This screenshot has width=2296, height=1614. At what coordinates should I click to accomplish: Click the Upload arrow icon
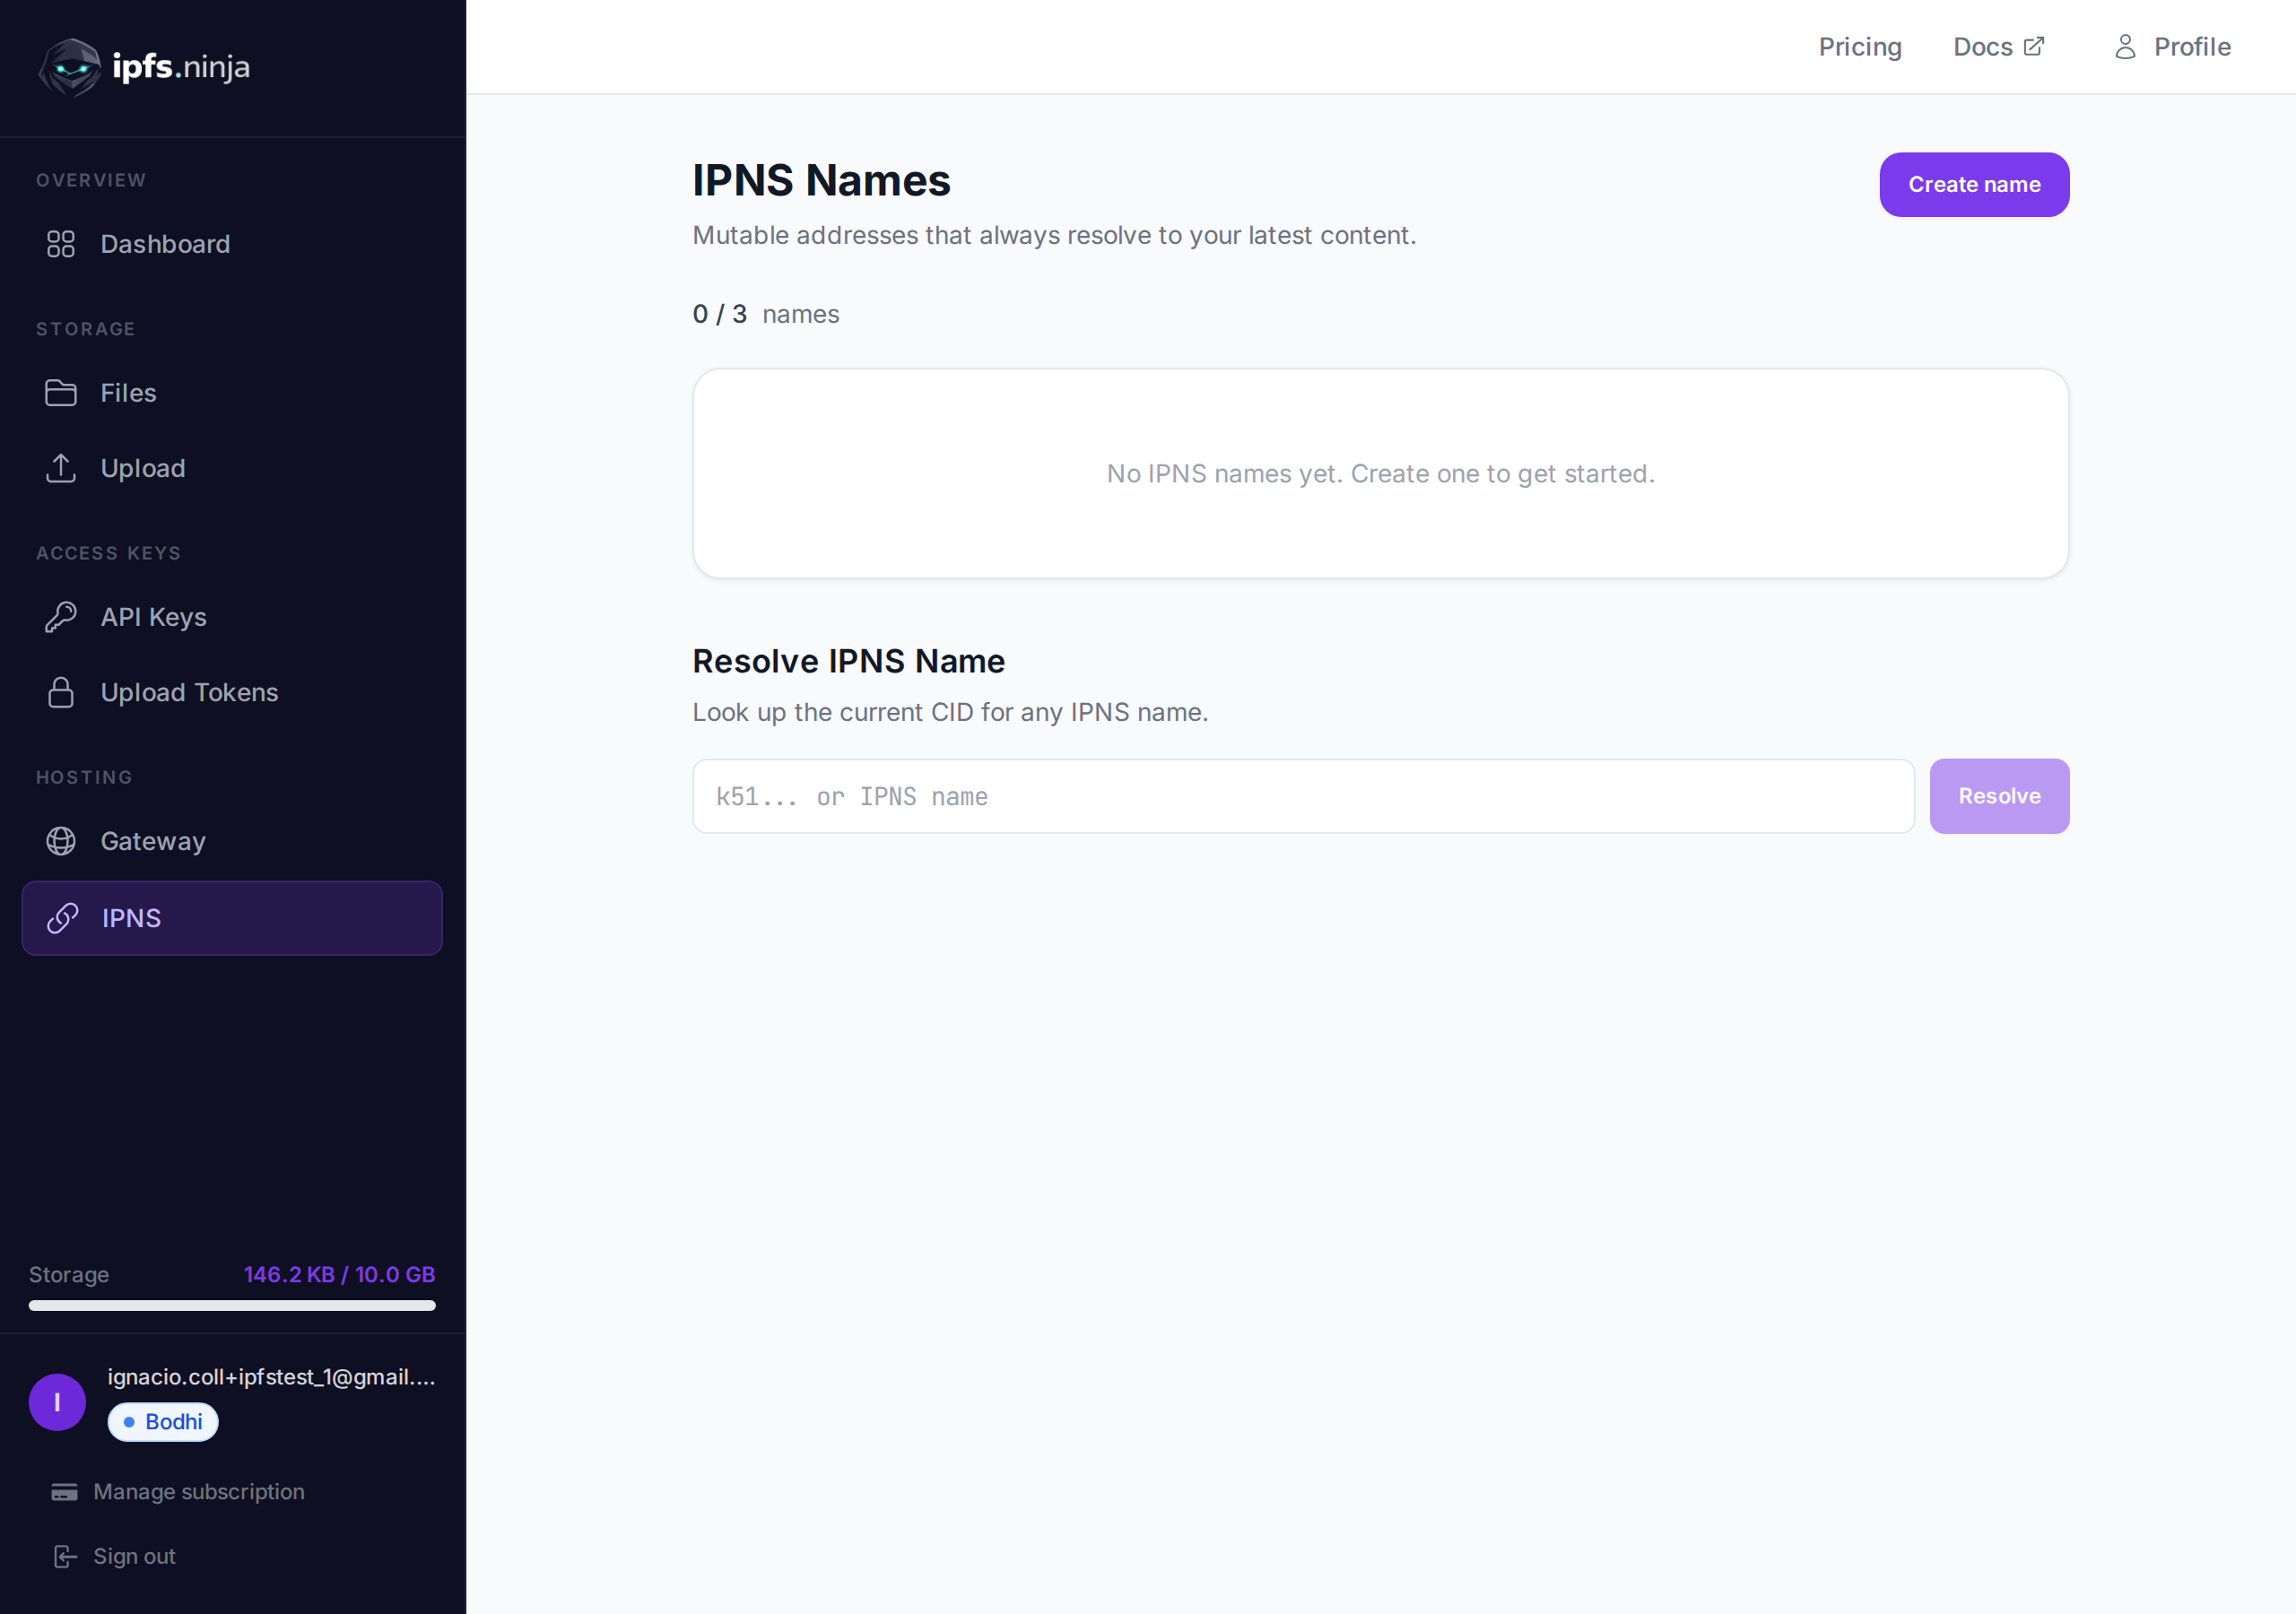pos(61,467)
